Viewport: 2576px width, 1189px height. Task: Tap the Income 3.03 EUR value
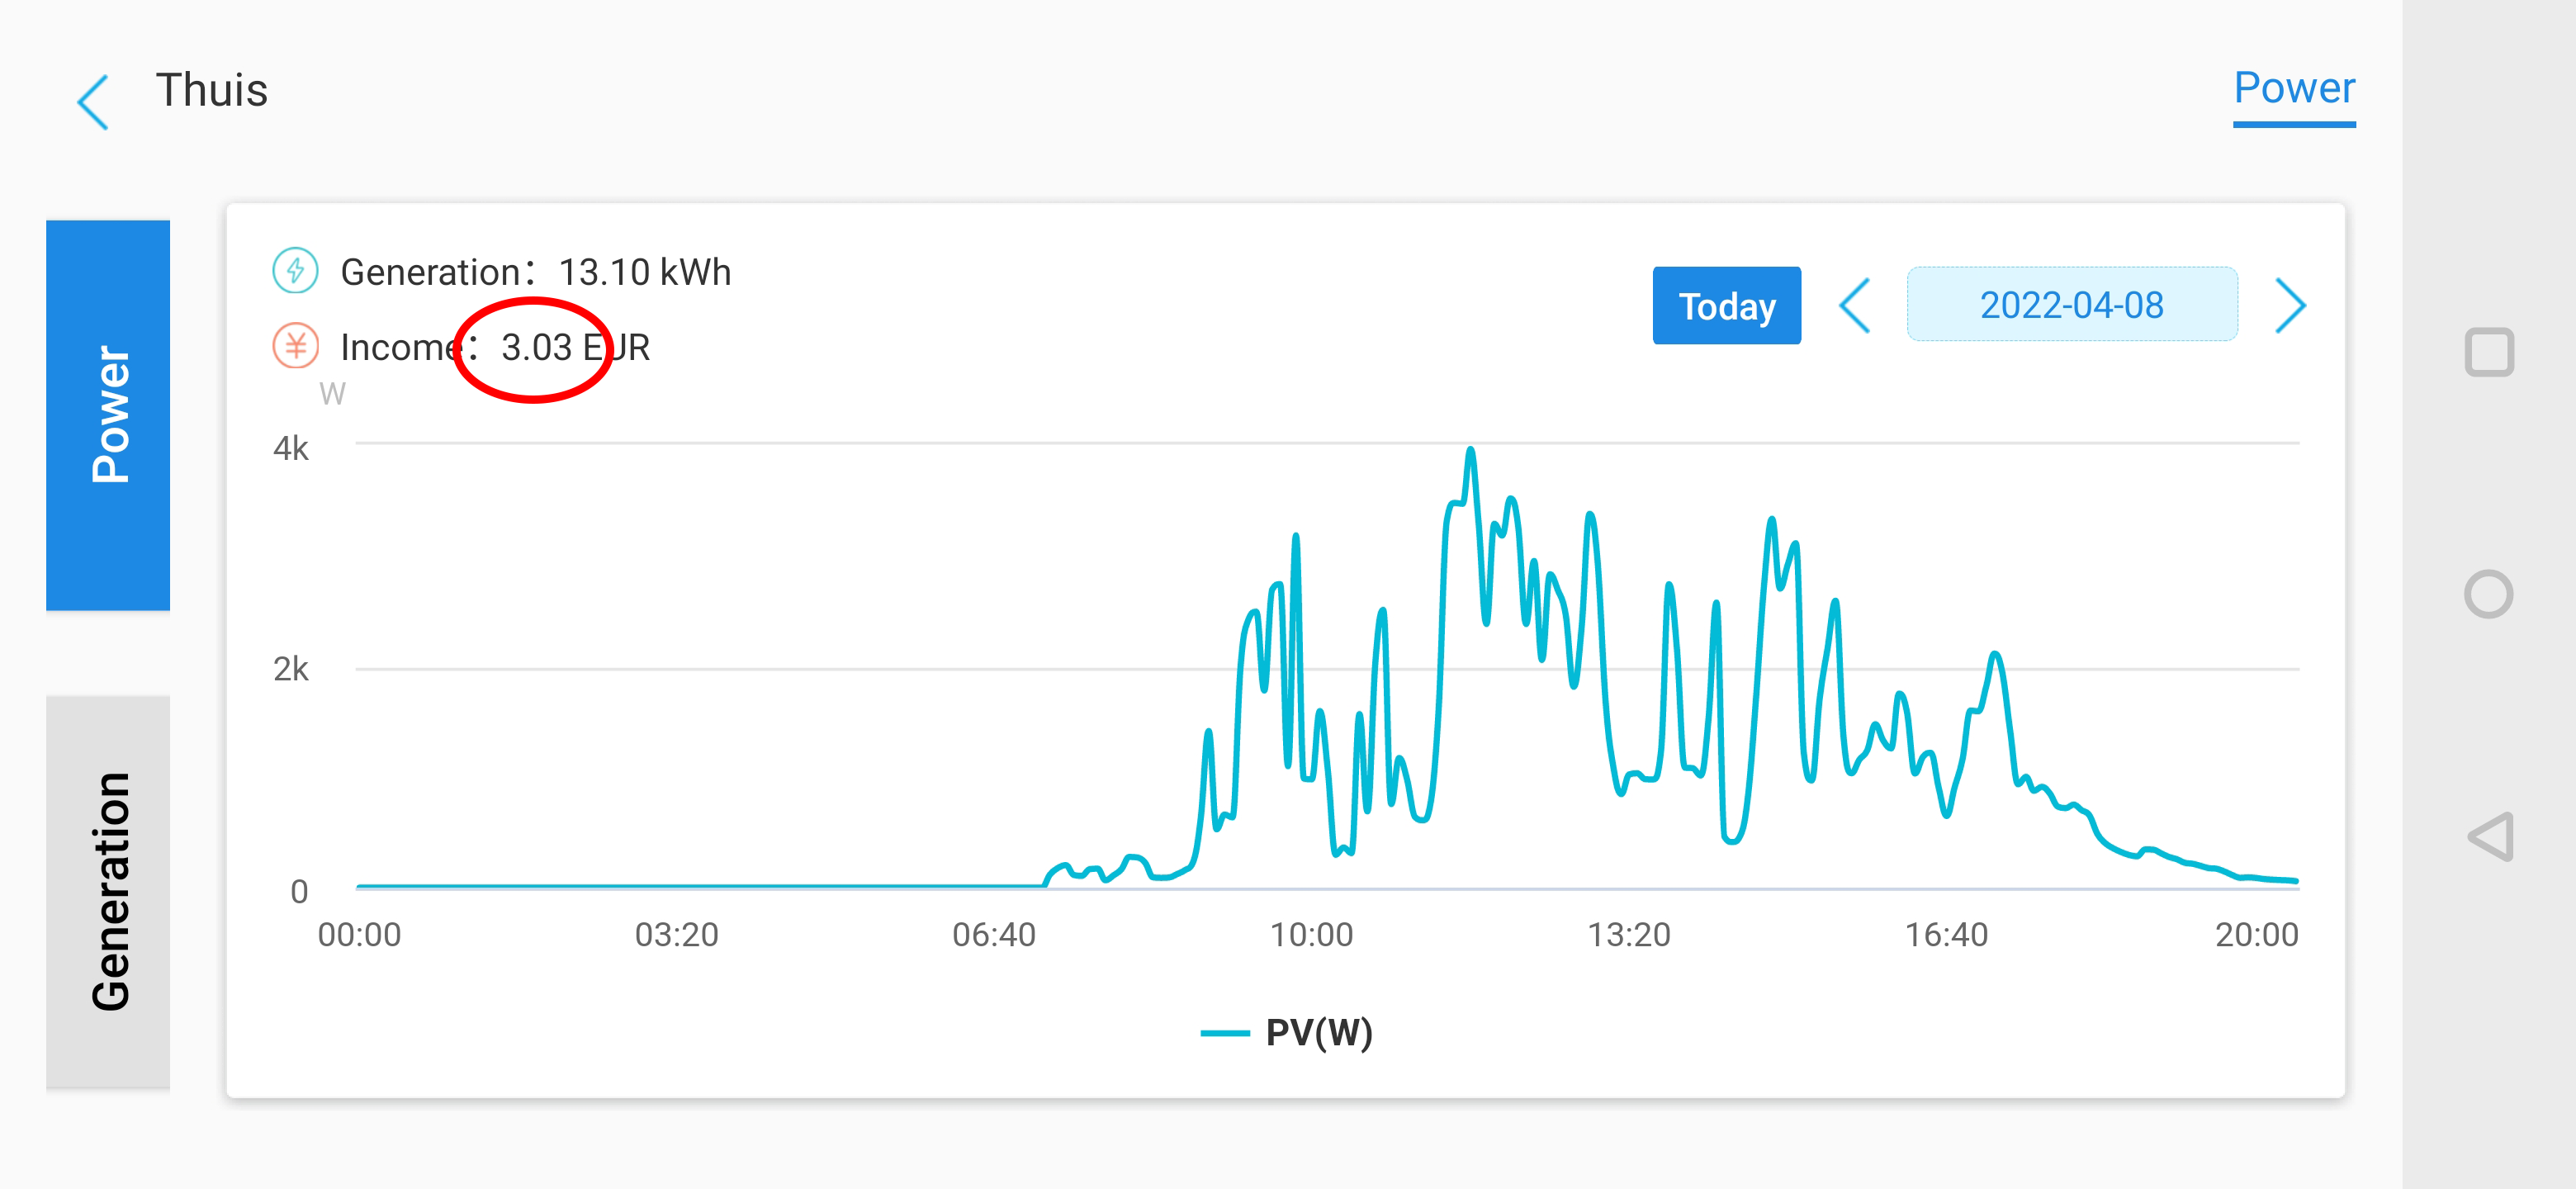(x=575, y=348)
